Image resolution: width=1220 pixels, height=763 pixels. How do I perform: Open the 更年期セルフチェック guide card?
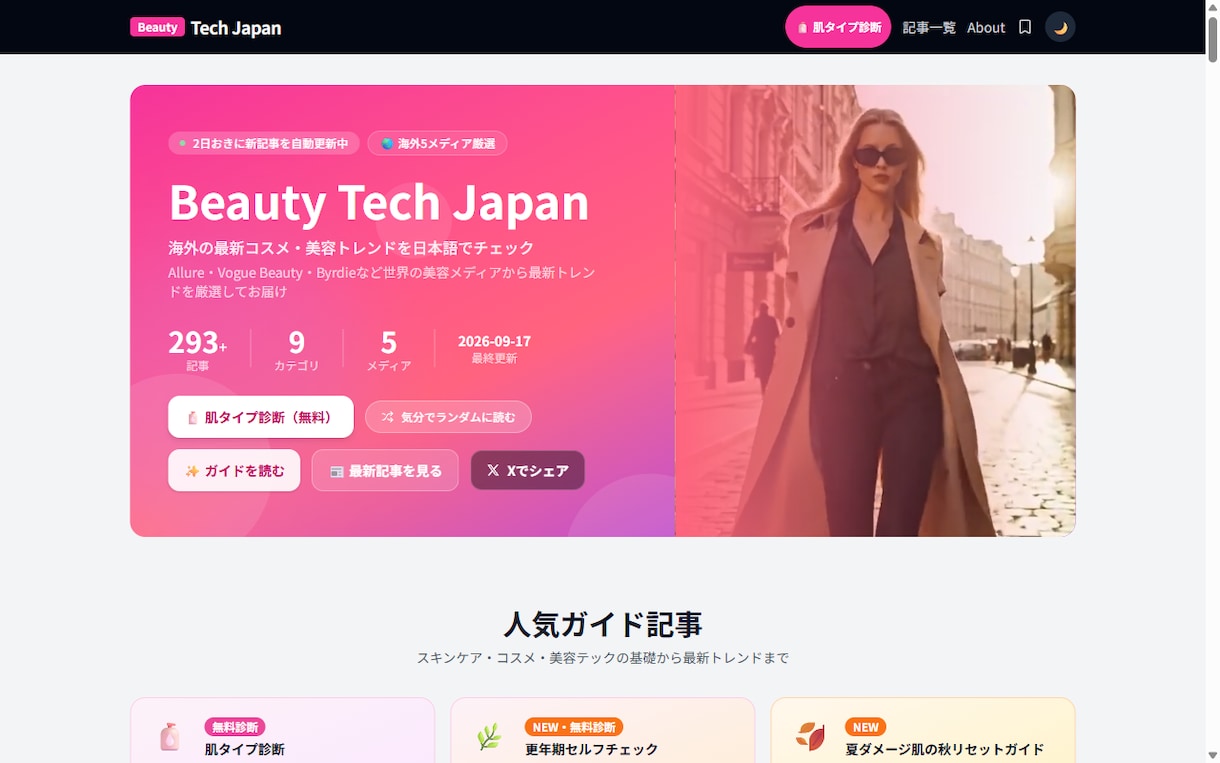pos(603,731)
